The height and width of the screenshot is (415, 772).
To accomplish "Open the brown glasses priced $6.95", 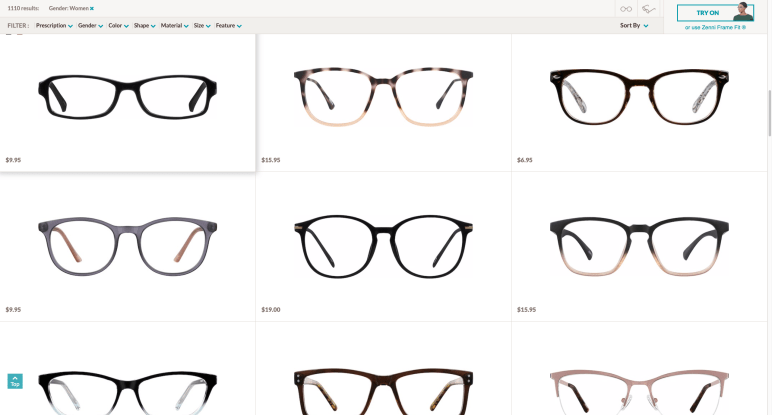I will click(639, 96).
